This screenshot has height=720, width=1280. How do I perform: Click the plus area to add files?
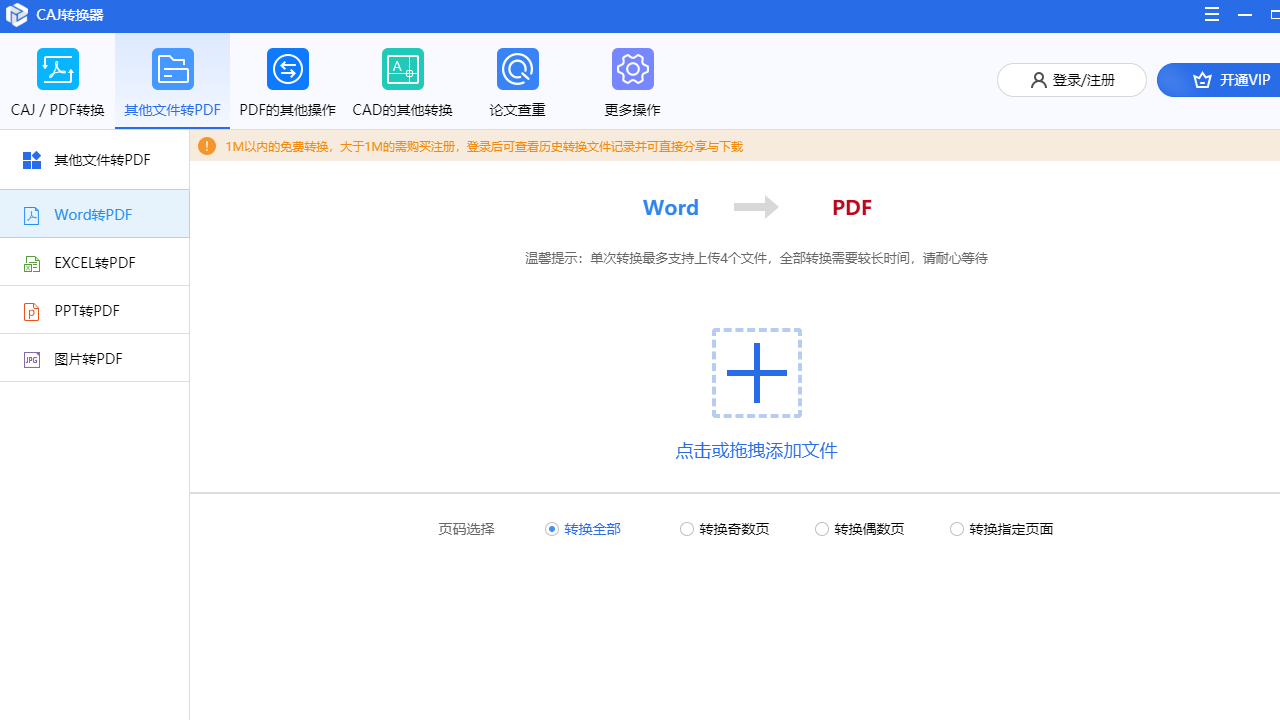click(x=756, y=372)
